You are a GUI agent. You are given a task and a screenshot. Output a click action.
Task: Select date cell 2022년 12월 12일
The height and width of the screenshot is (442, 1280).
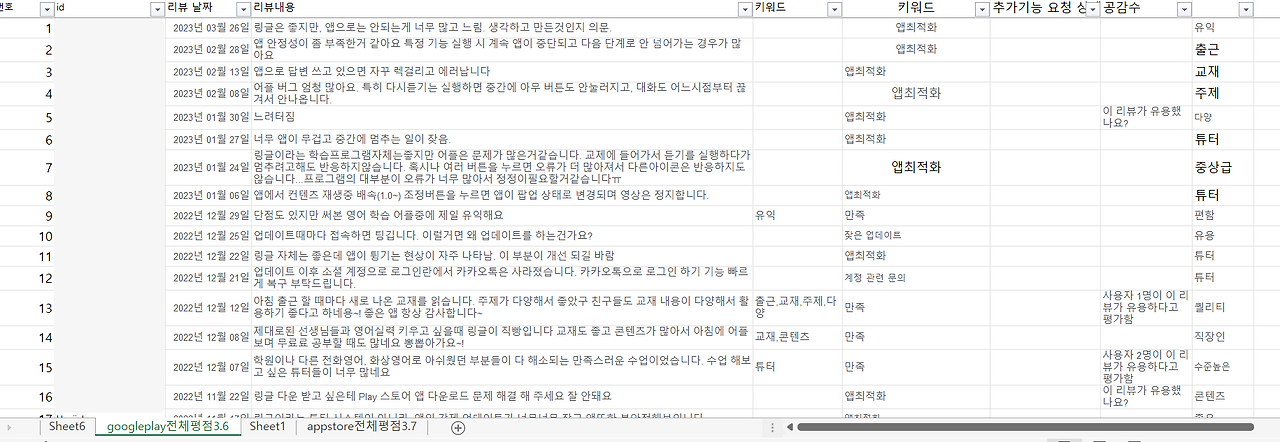(209, 306)
